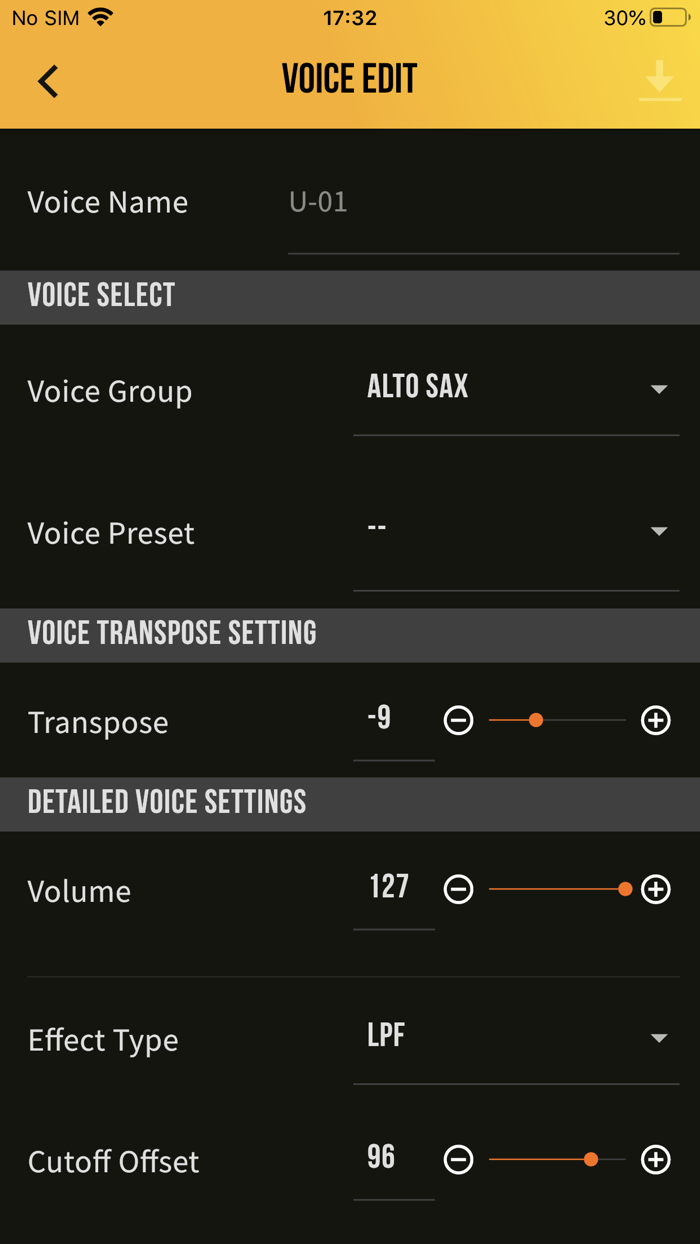The width and height of the screenshot is (700, 1244).
Task: Decrease Transpose with the minus icon
Action: pyautogui.click(x=458, y=719)
